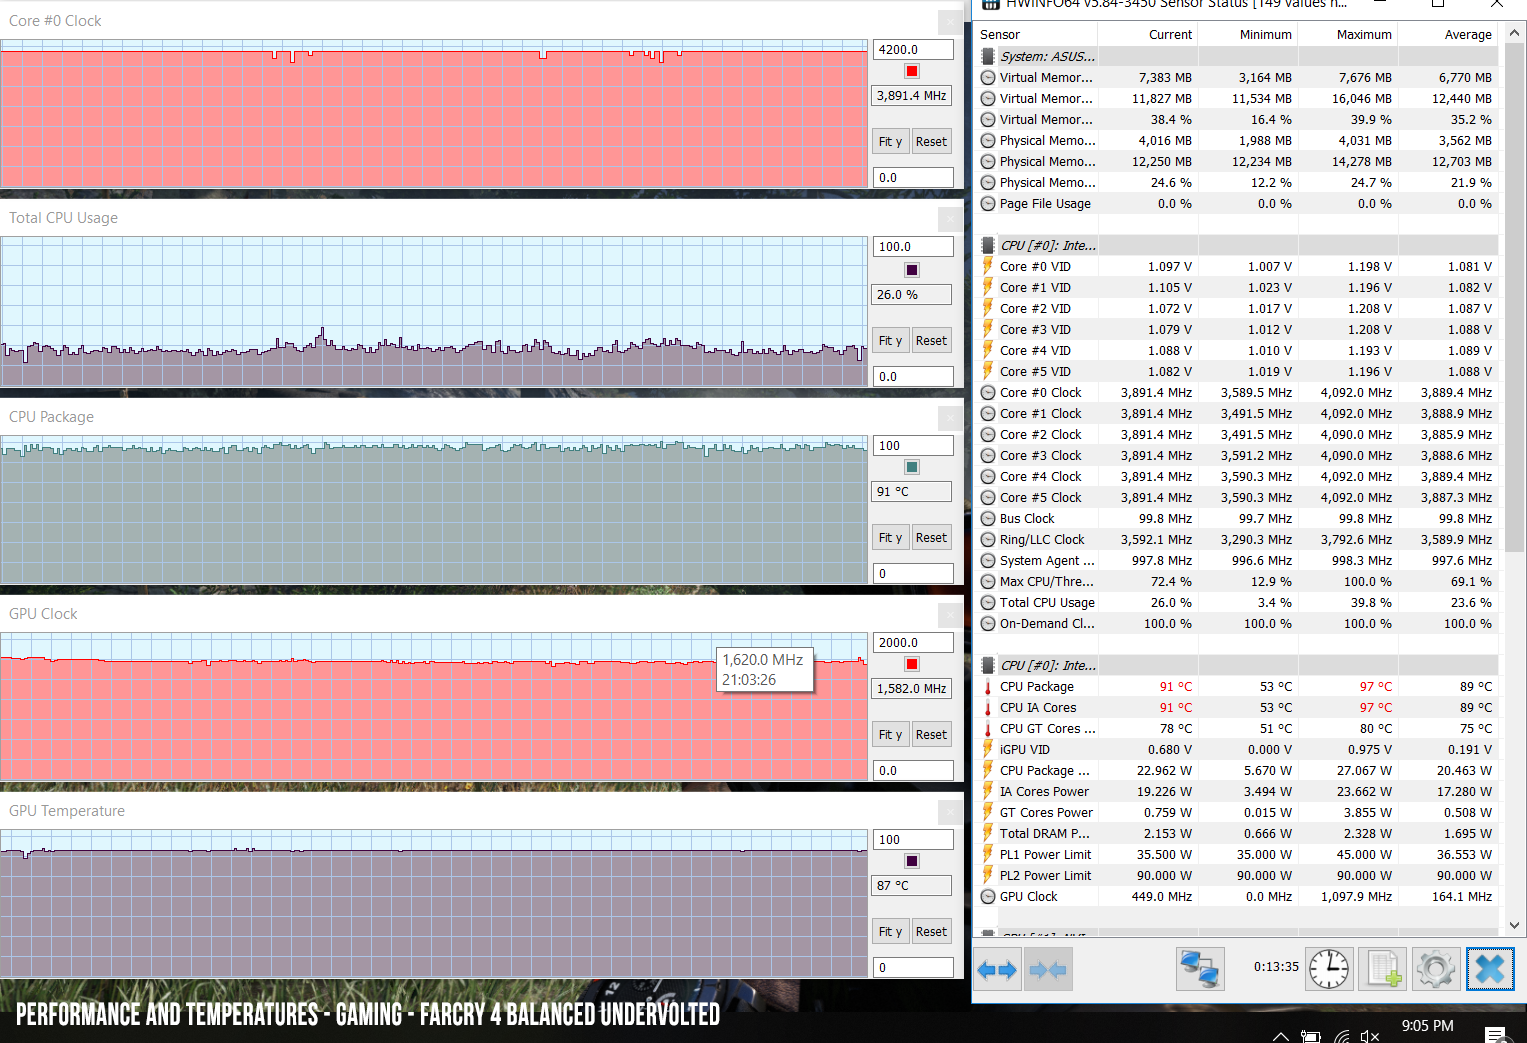This screenshot has height=1043, width=1527.
Task: Click Reset in CPU Package graph
Action: (931, 538)
